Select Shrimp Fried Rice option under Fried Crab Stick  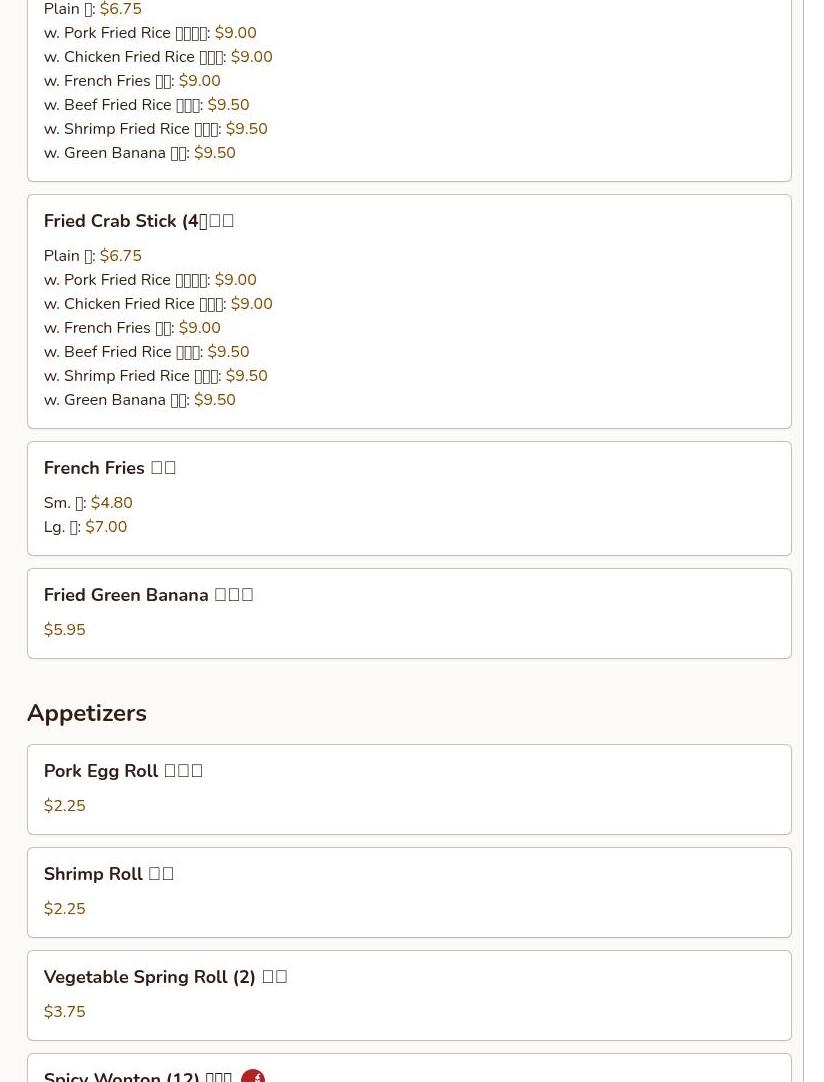(155, 376)
